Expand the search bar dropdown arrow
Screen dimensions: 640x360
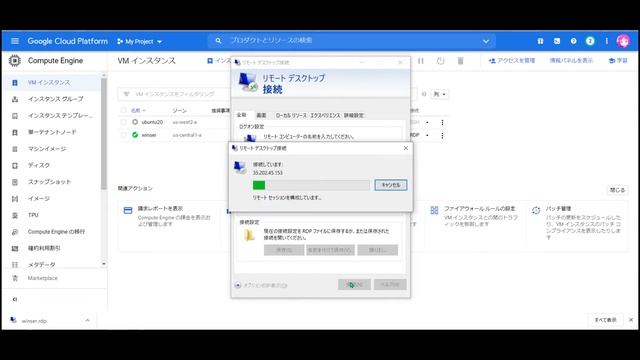(486, 41)
